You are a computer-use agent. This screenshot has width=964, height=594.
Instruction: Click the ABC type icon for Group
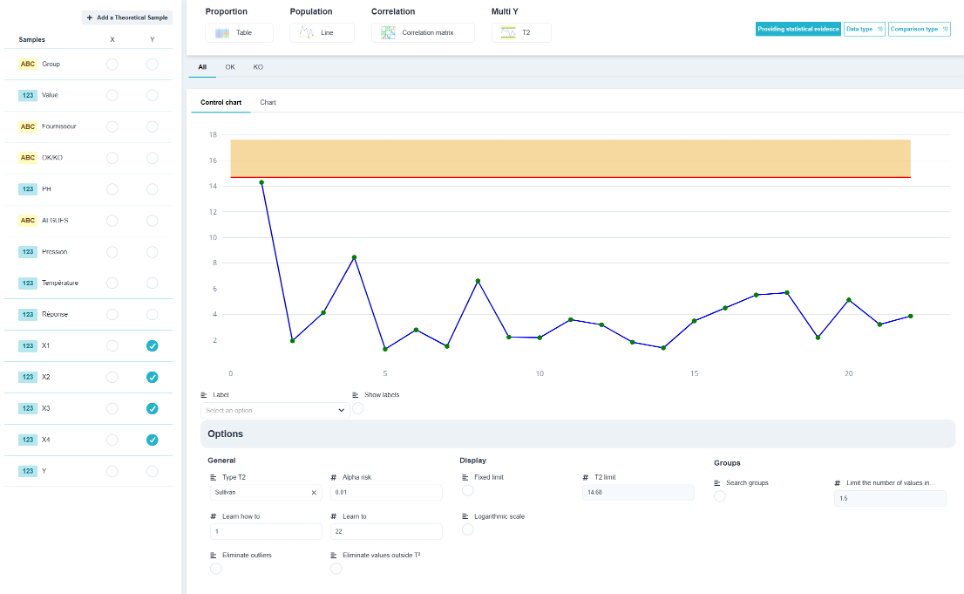tap(28, 64)
